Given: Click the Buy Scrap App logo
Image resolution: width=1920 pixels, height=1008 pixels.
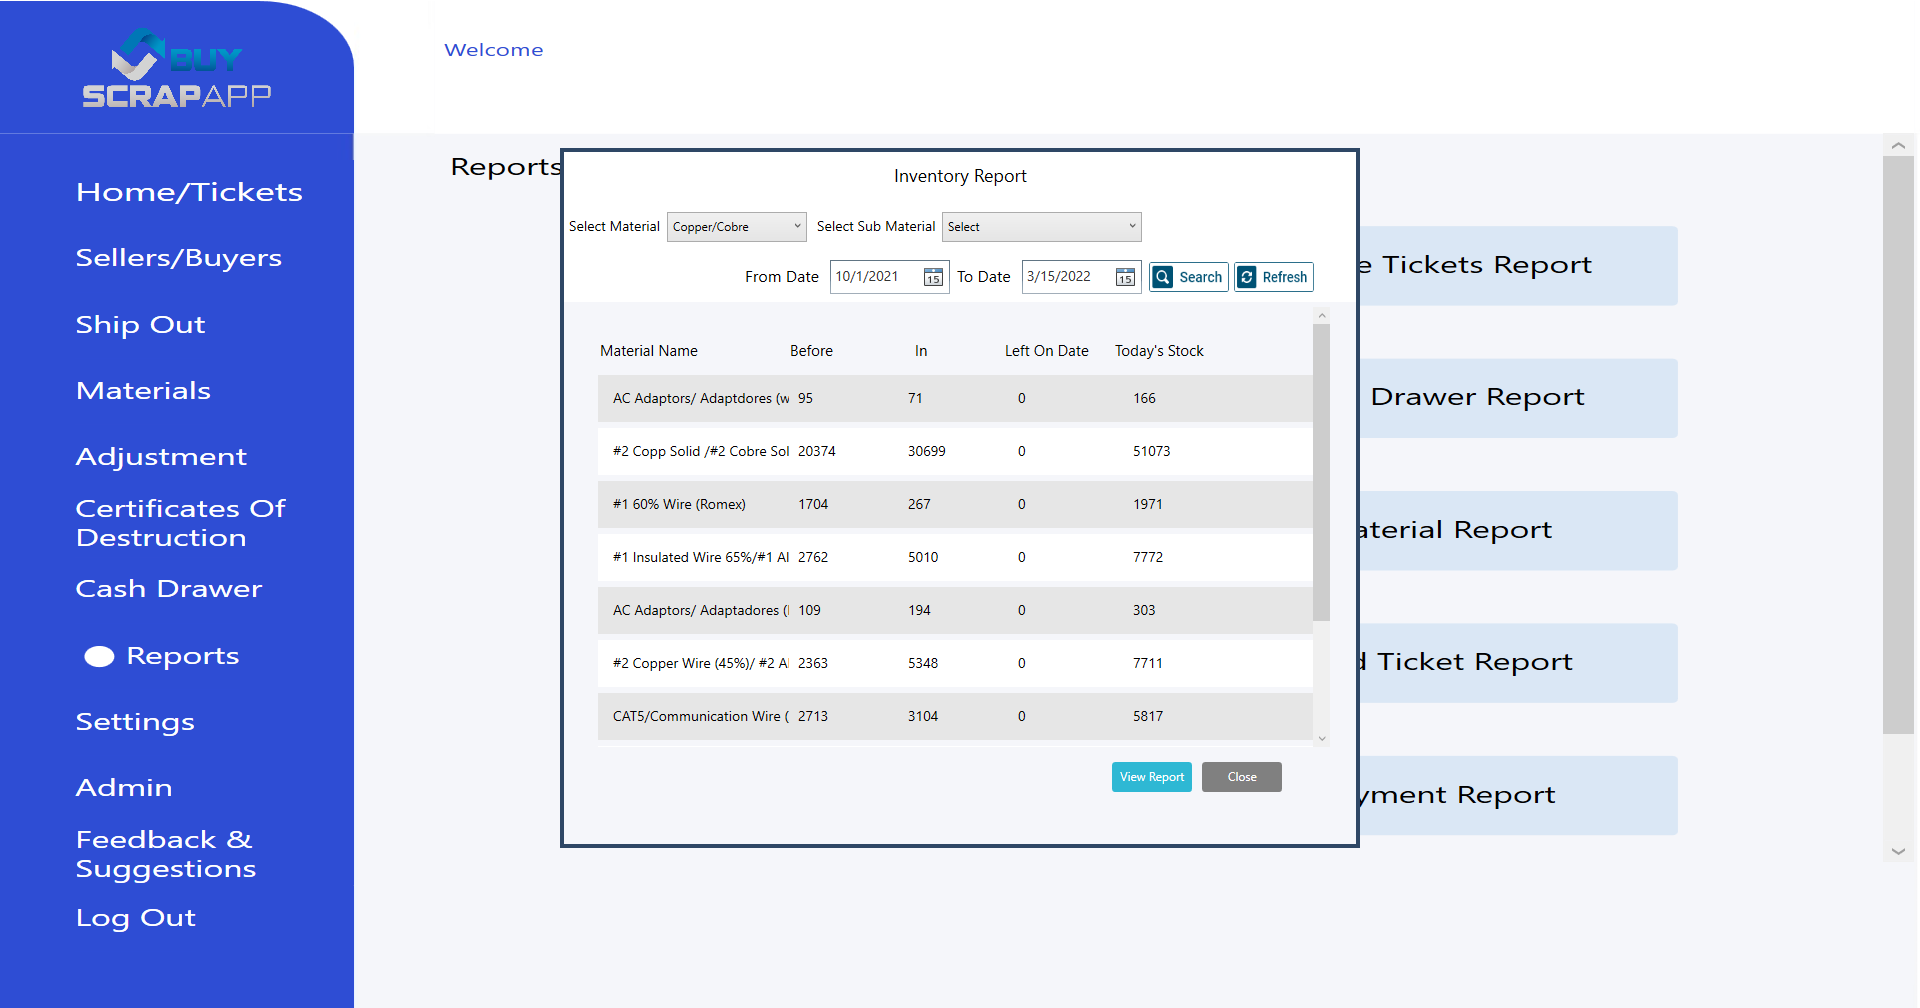Looking at the screenshot, I should pos(177,68).
